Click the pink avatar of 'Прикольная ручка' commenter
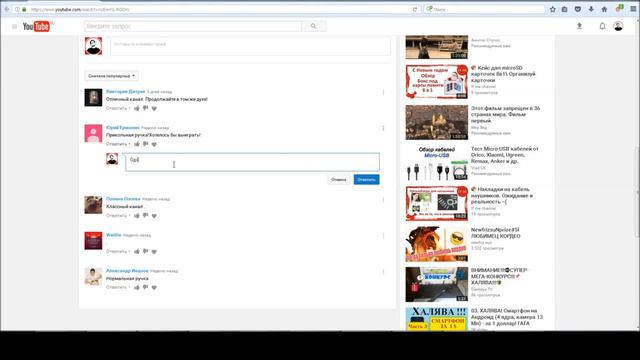Image resolution: width=640 pixels, height=360 pixels. [x=93, y=133]
